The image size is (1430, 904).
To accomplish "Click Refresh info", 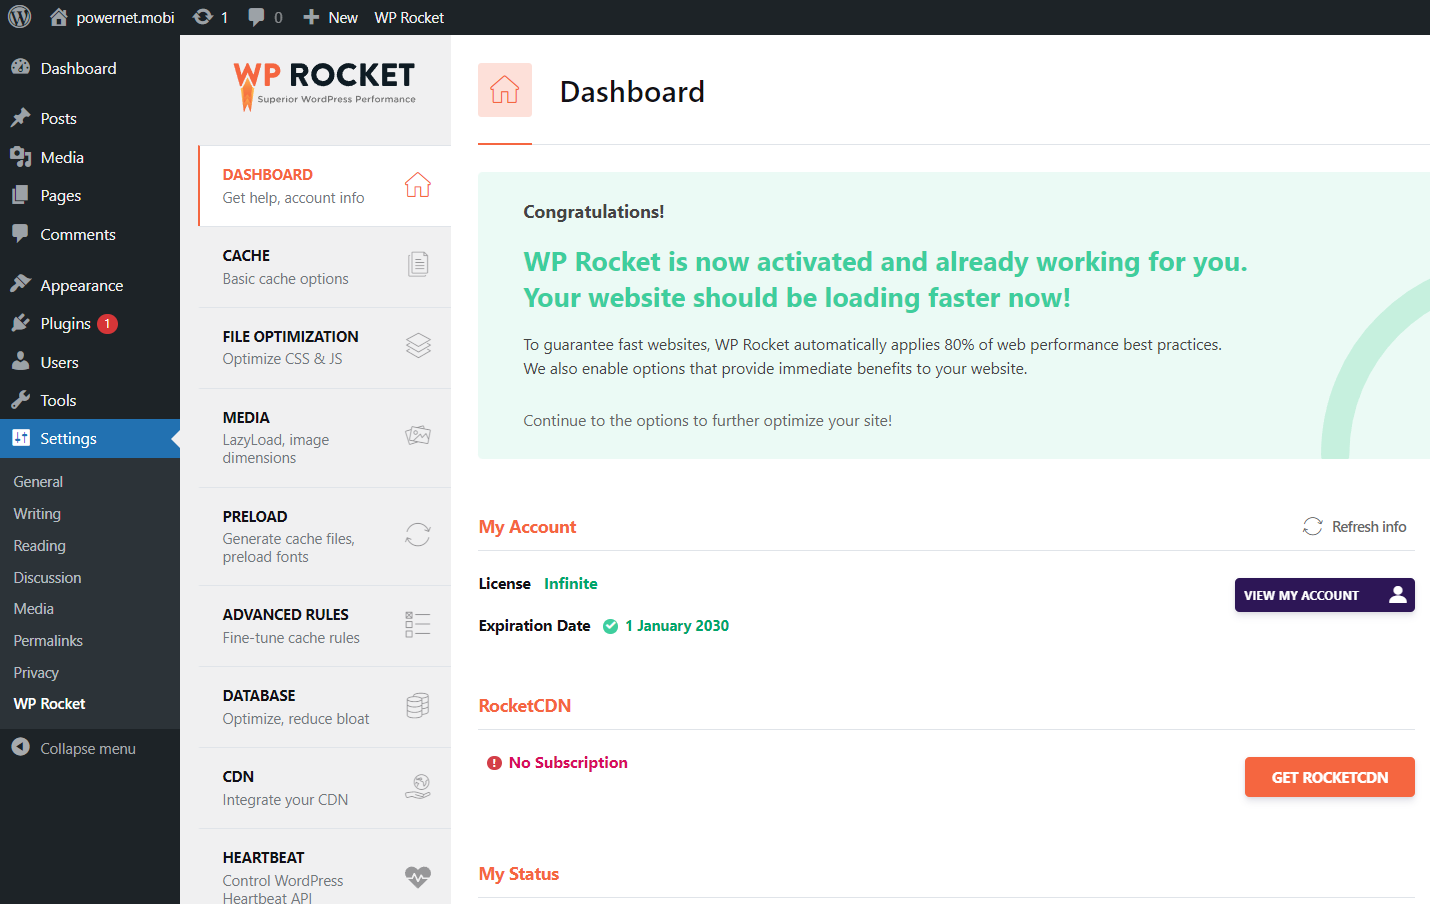I will (1354, 526).
